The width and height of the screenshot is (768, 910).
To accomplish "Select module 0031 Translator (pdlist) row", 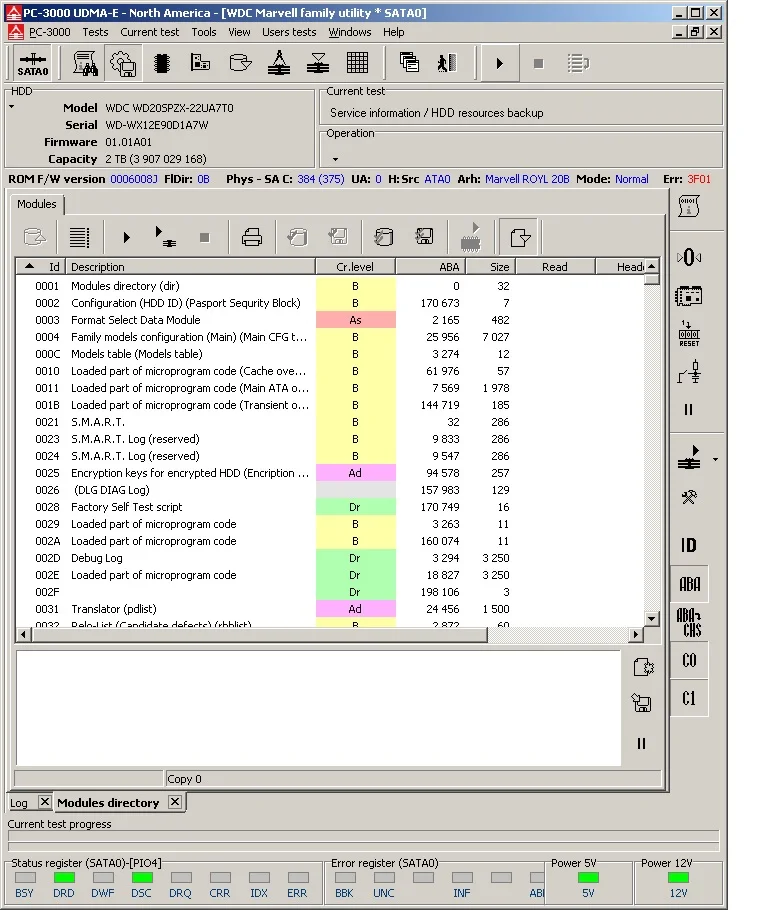I will [330, 609].
